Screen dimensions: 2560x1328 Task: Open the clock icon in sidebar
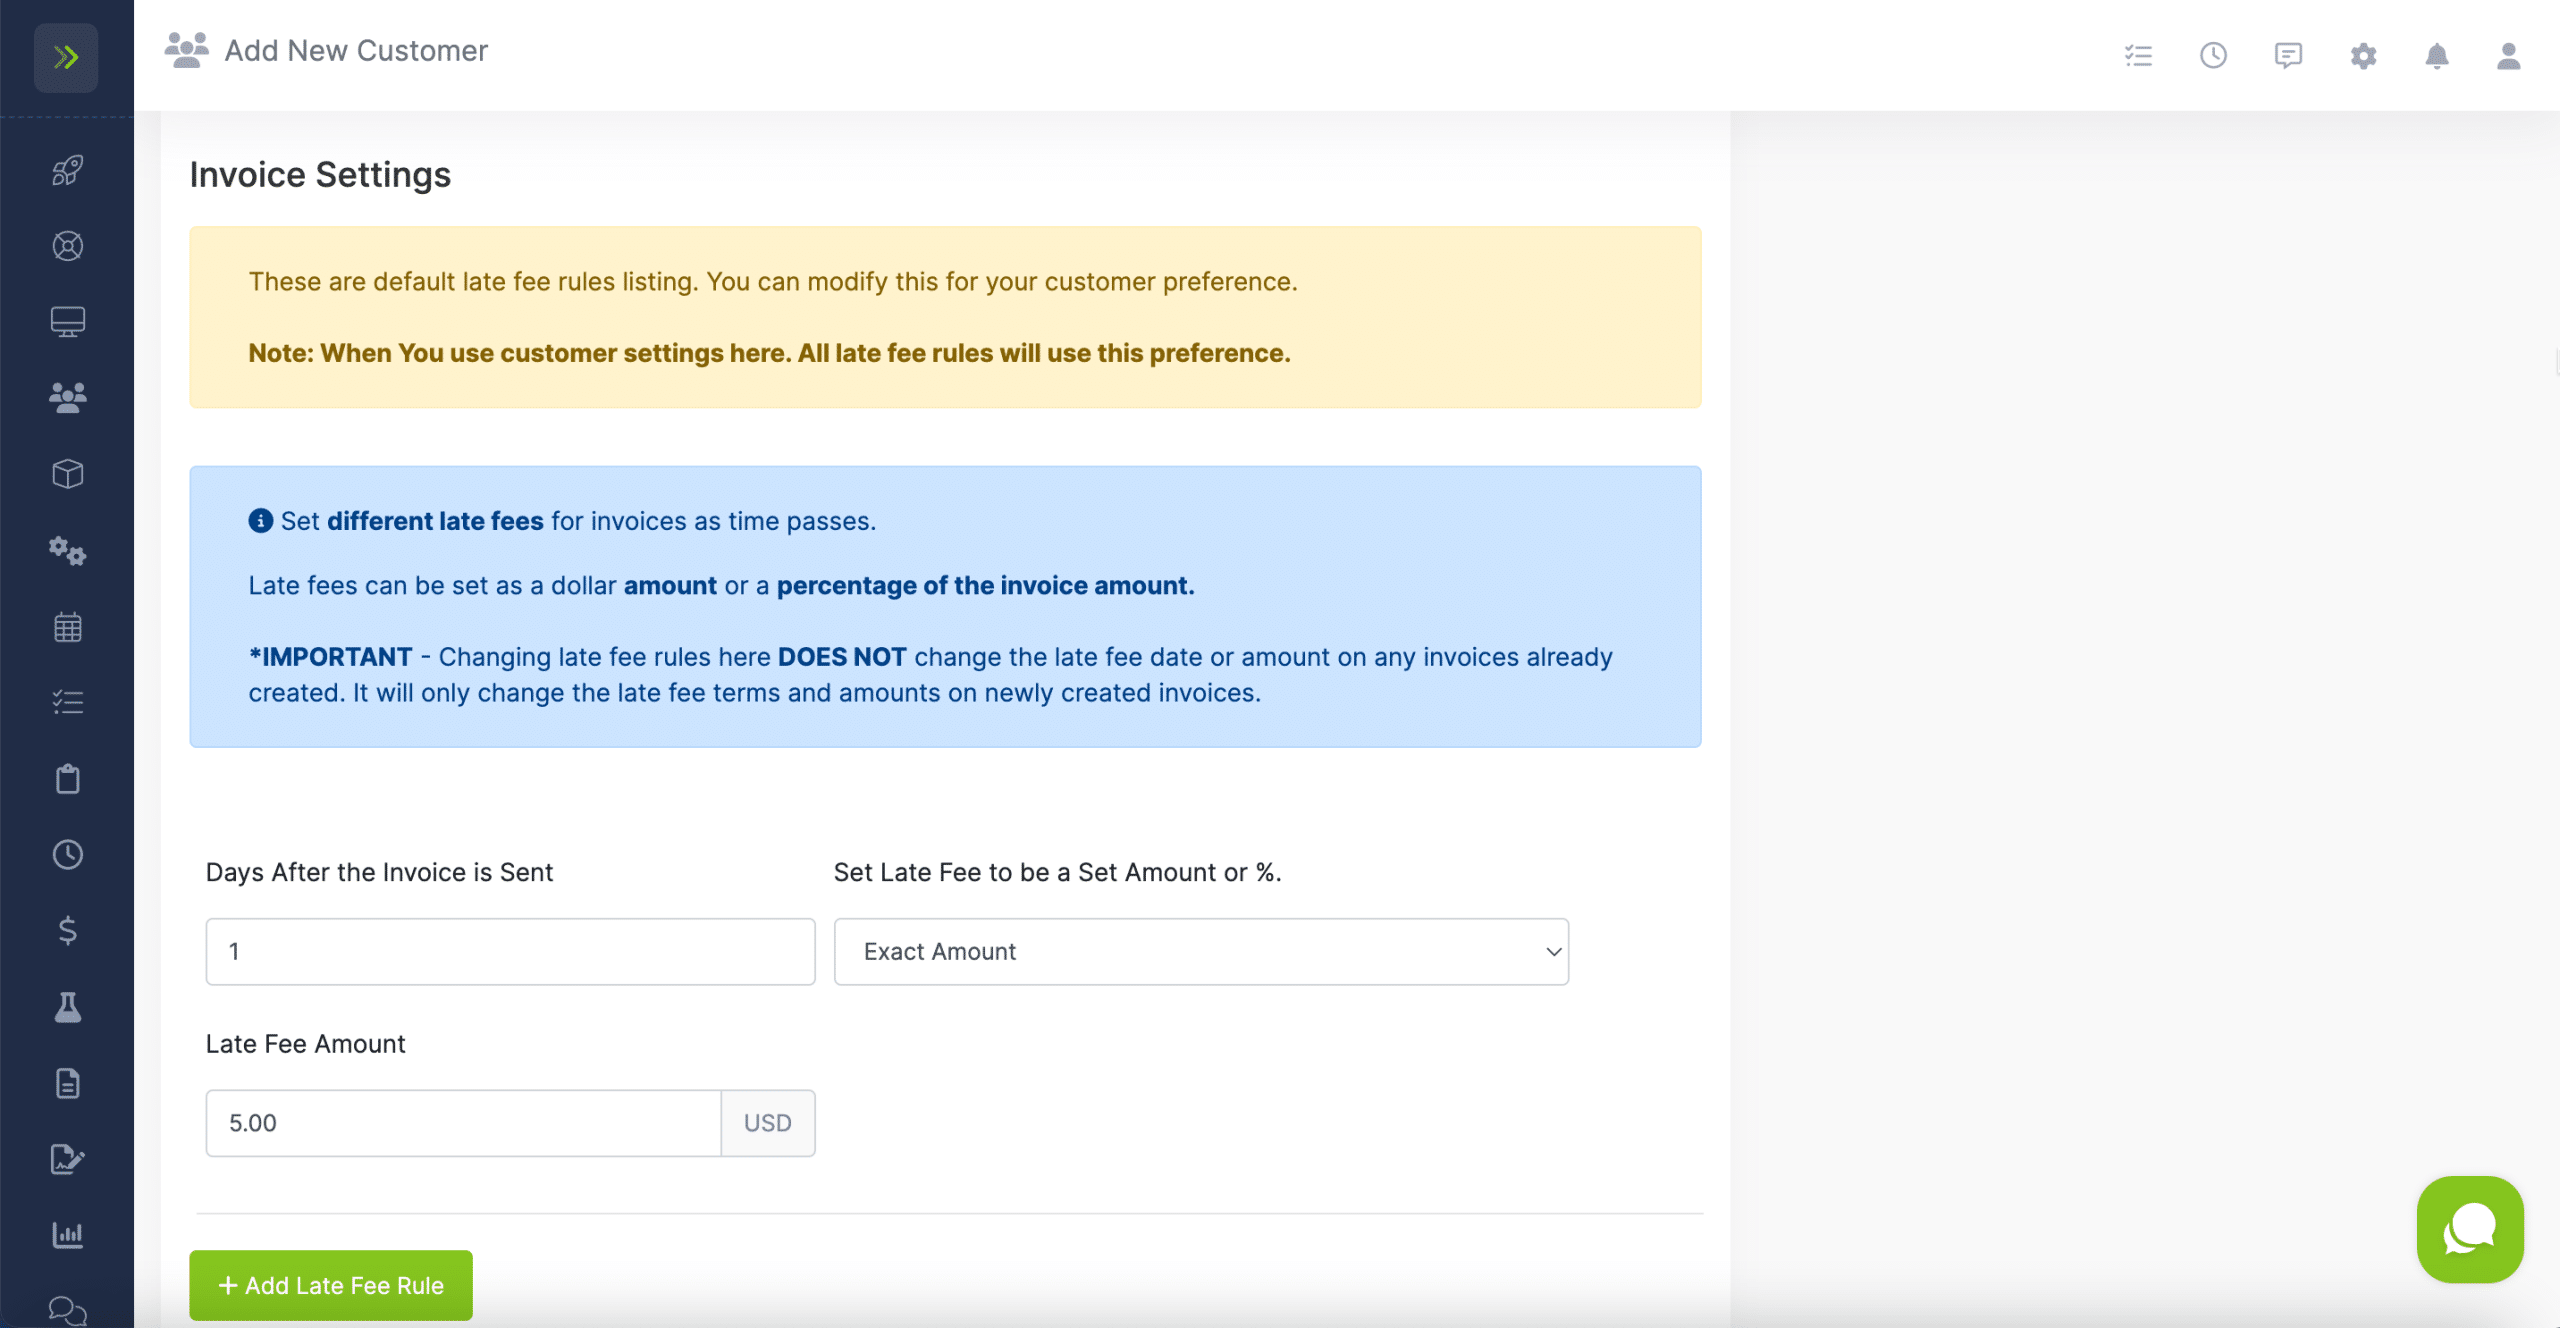coord(67,855)
